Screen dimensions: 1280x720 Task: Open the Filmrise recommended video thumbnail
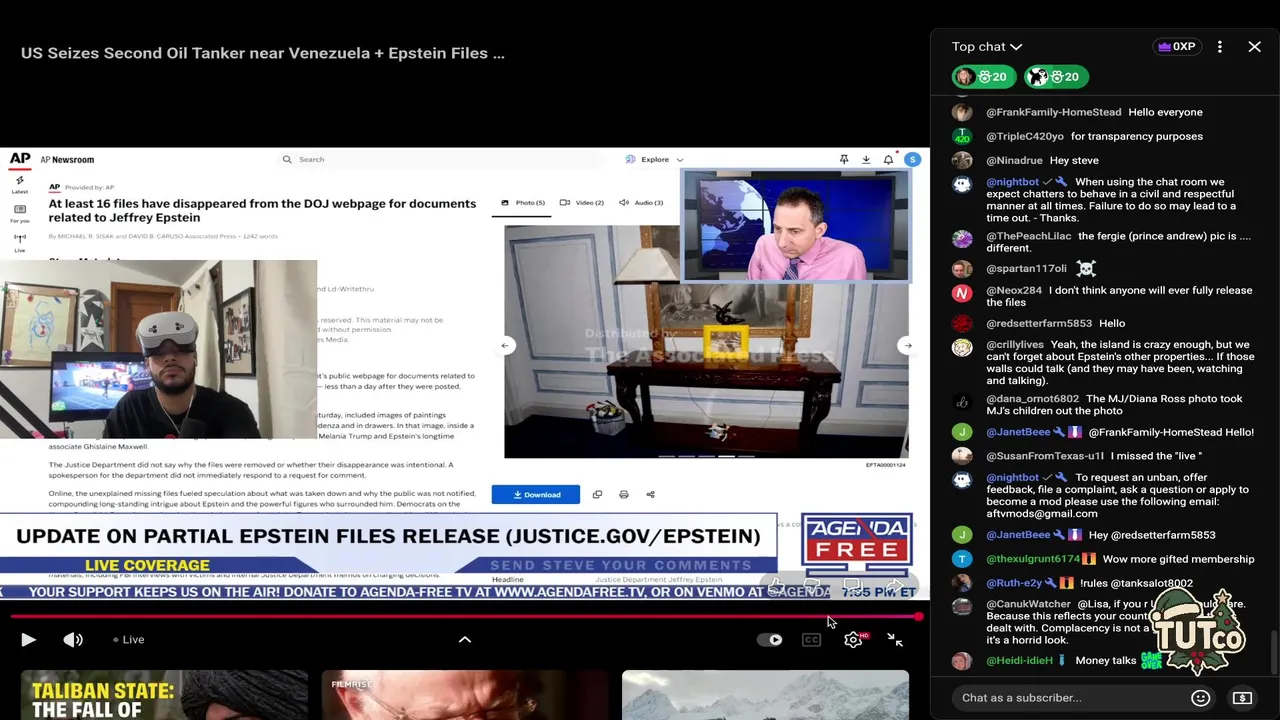465,695
